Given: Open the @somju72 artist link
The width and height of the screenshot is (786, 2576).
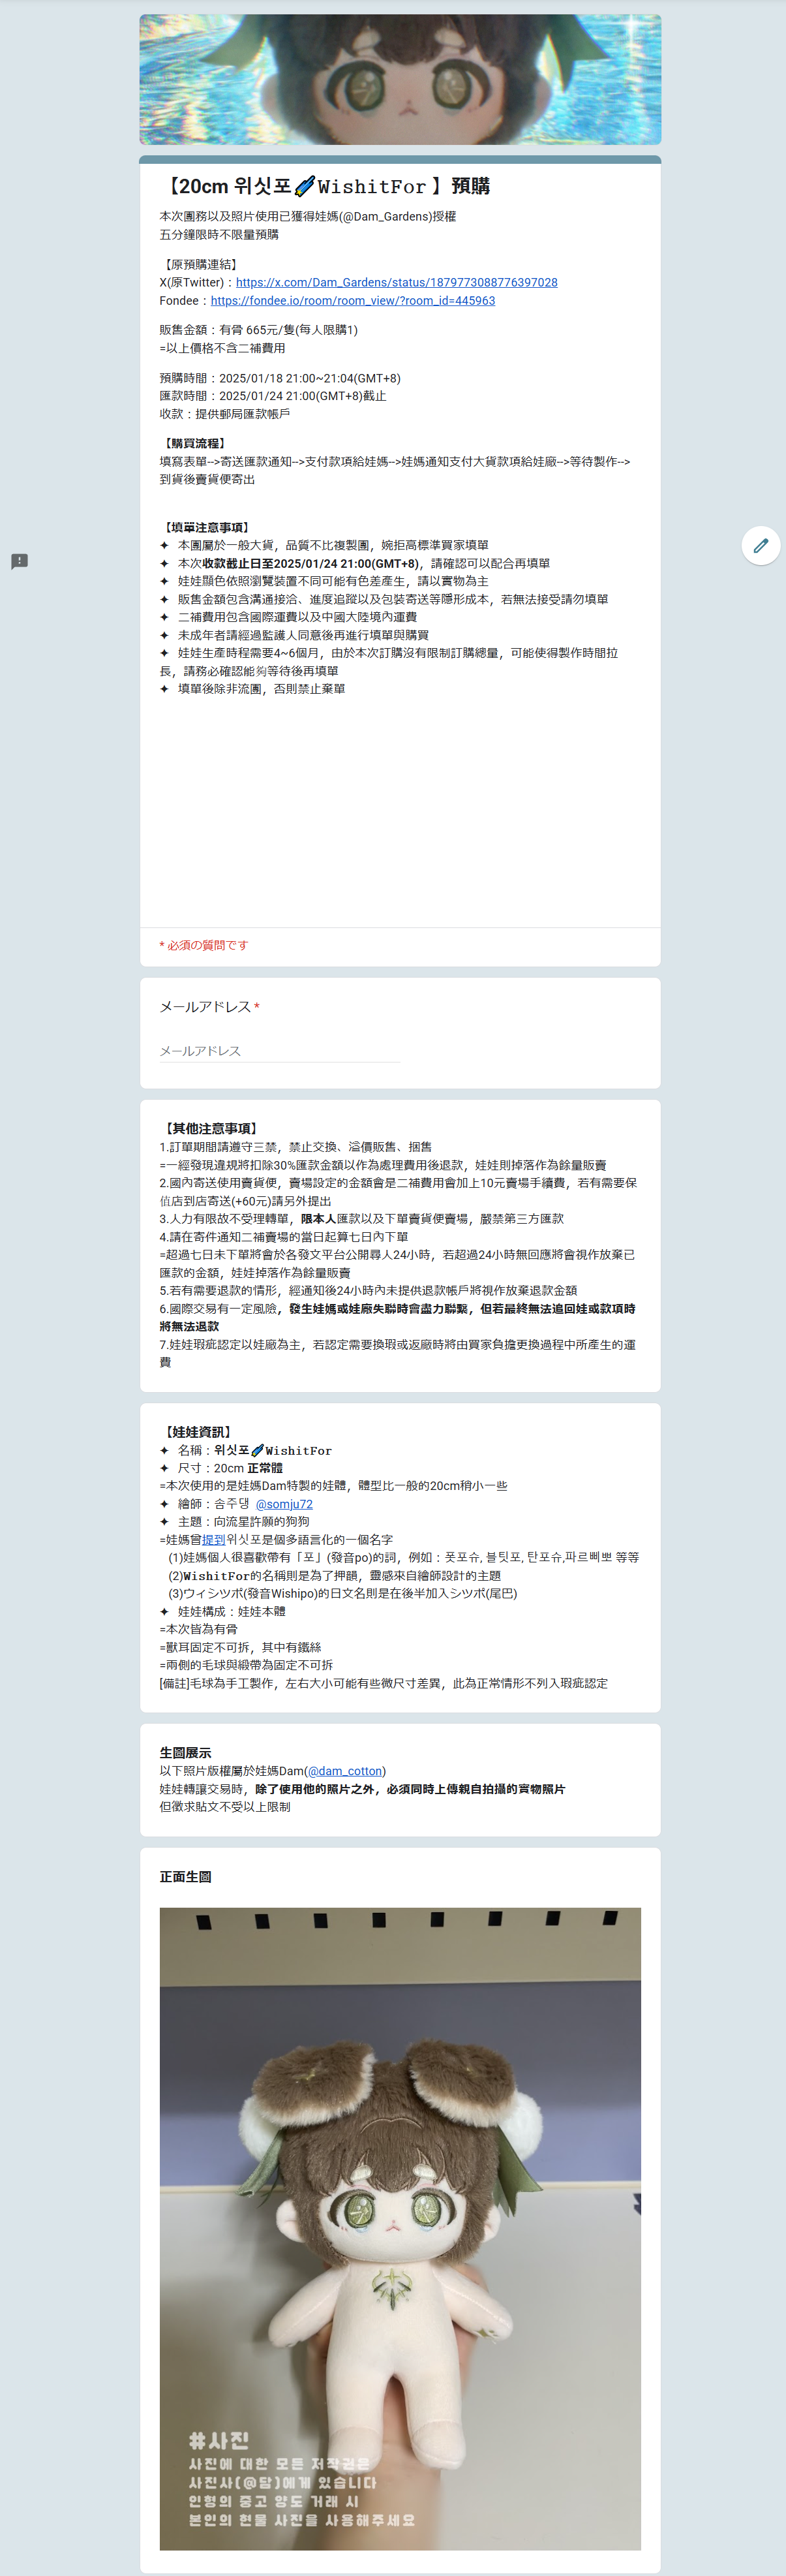Looking at the screenshot, I should [x=284, y=1503].
